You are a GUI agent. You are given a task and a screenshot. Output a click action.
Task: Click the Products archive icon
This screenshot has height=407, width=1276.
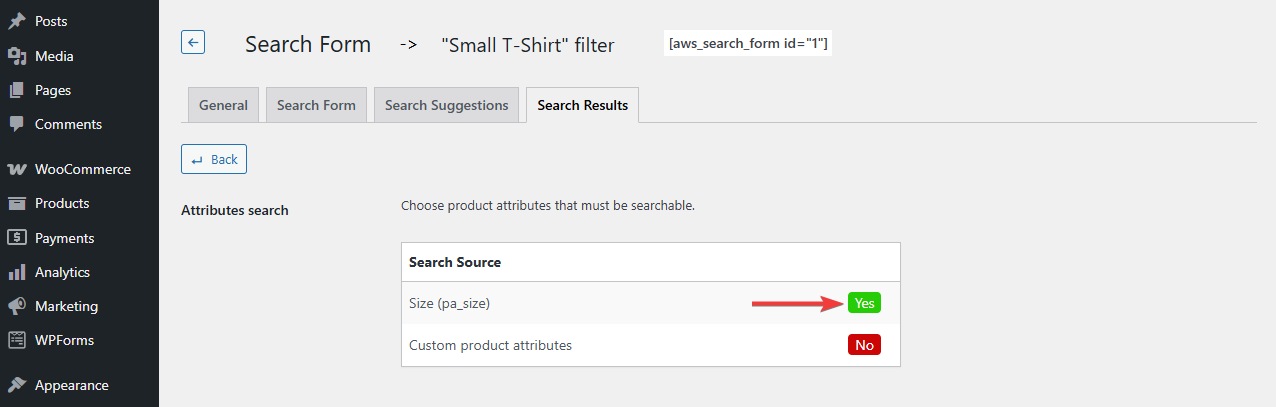pos(16,203)
